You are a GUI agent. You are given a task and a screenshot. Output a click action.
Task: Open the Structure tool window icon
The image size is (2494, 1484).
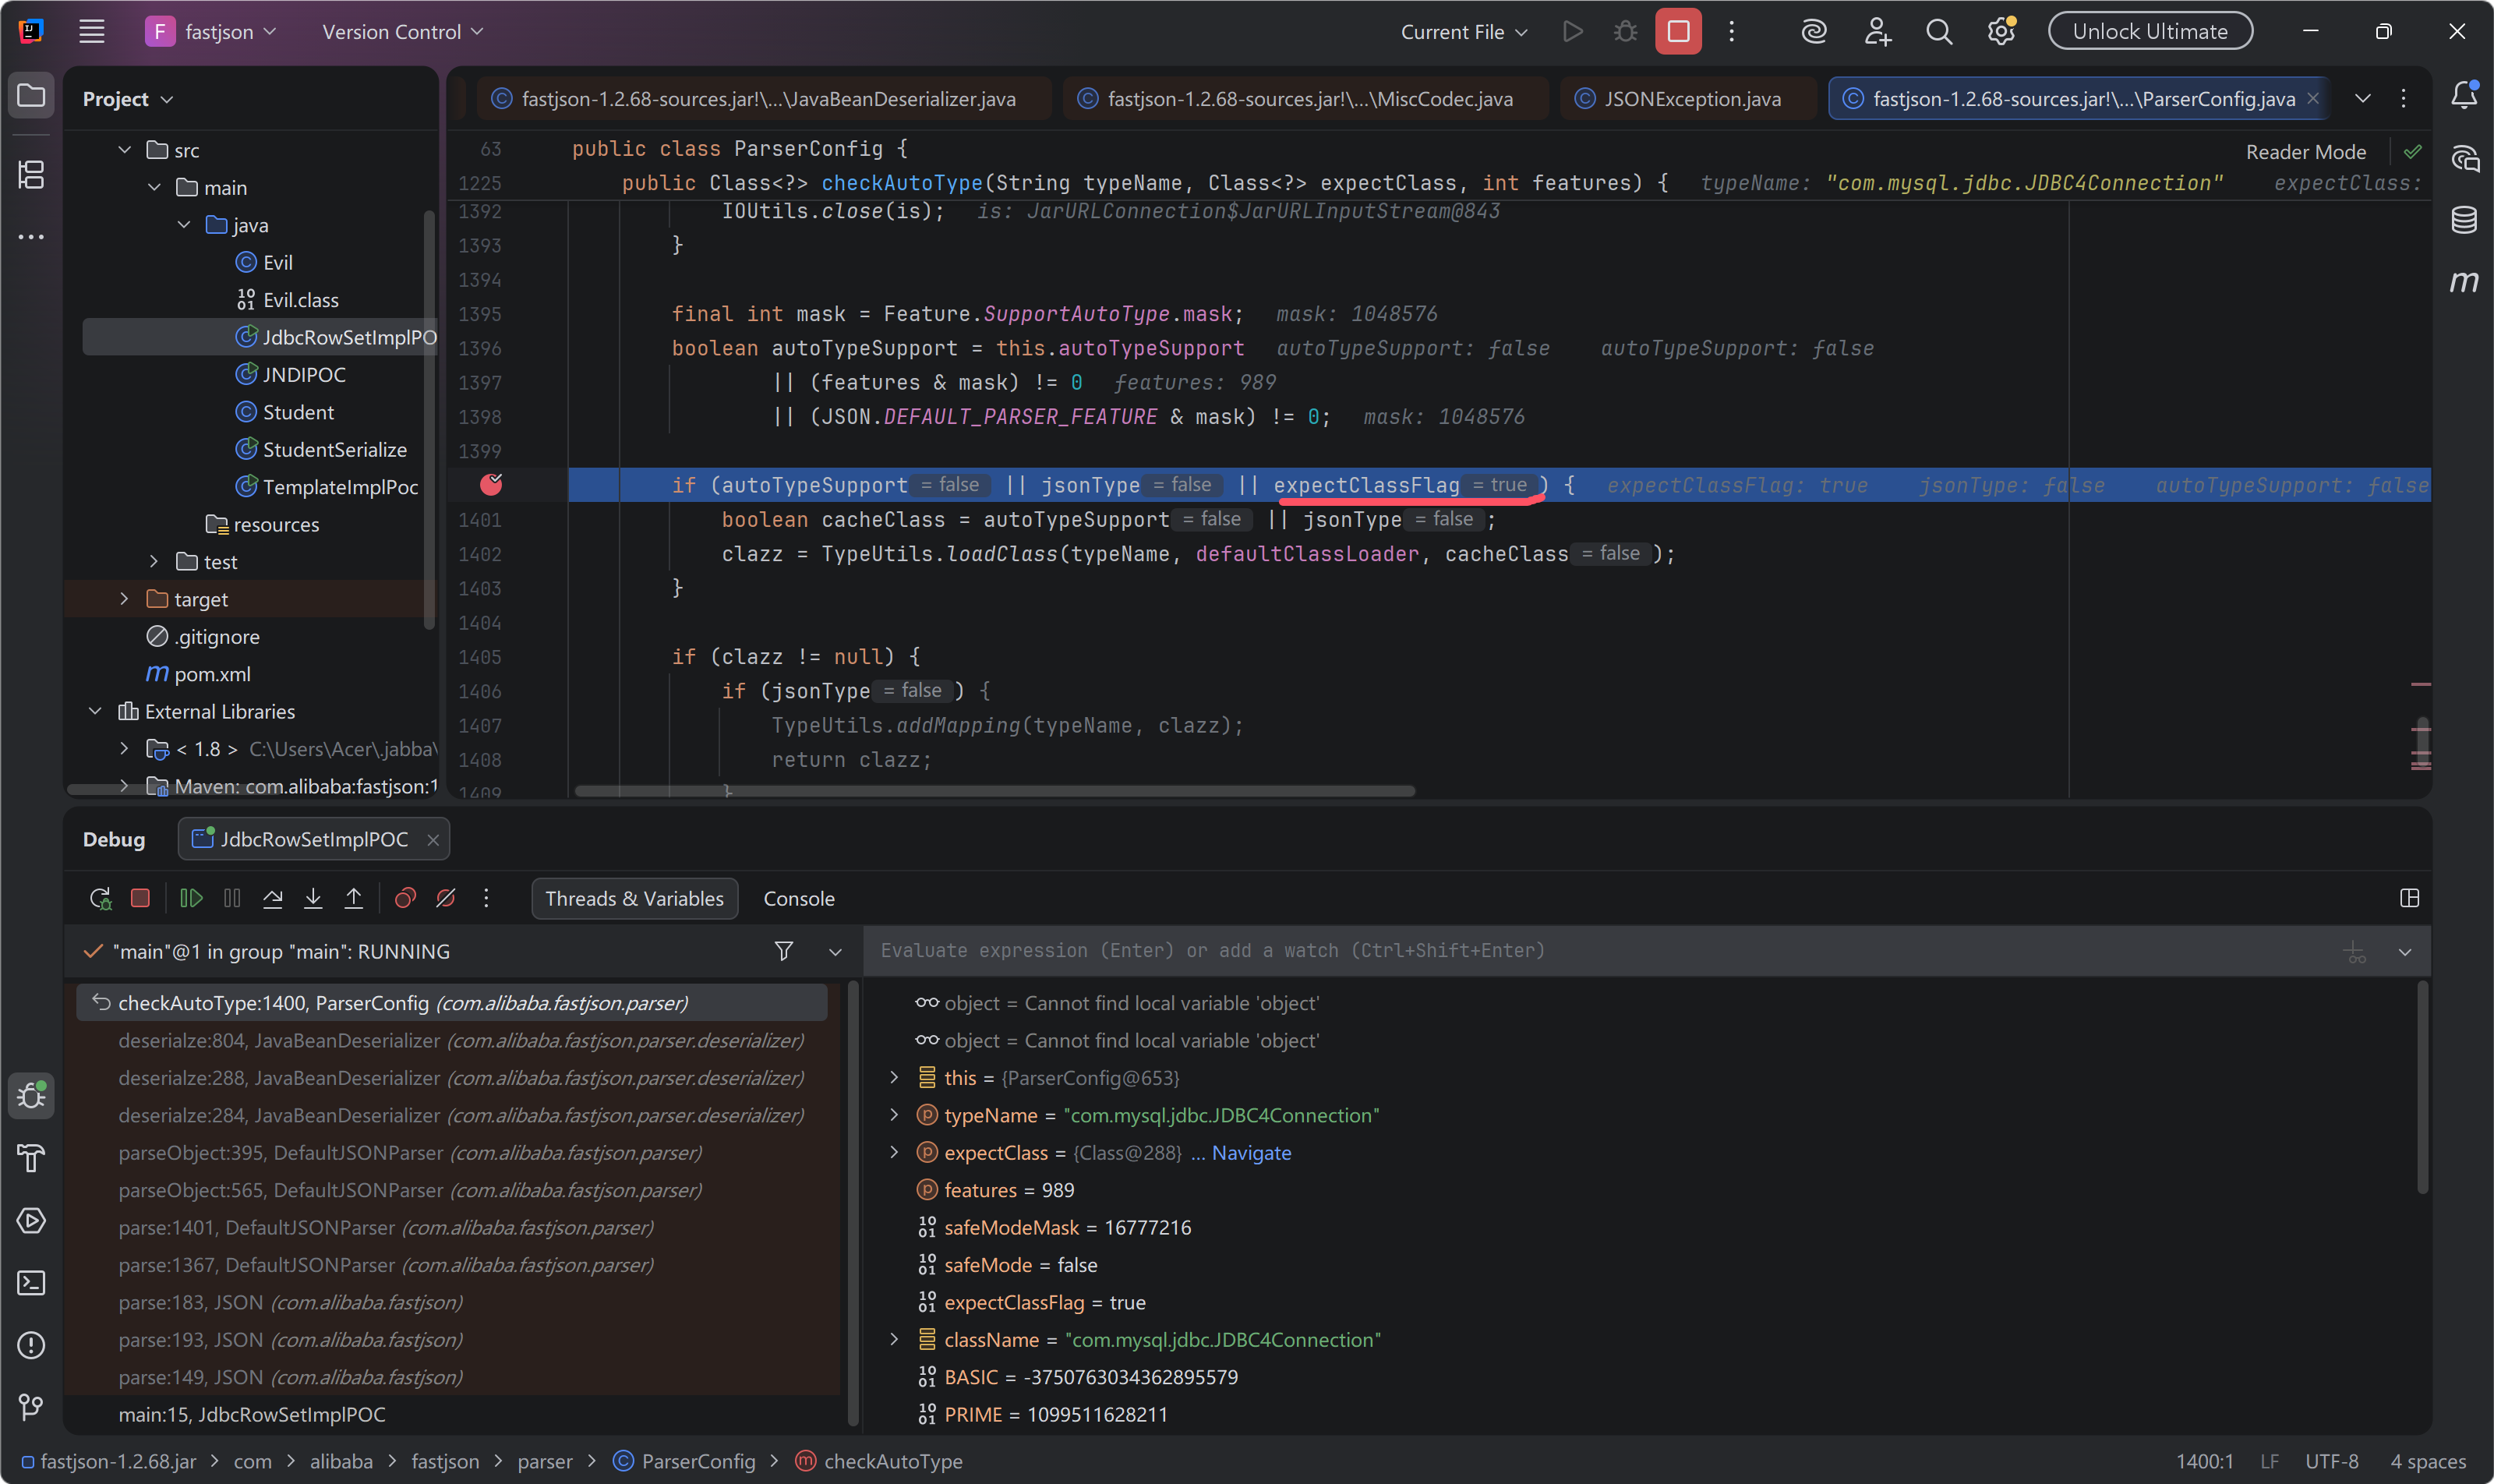31,175
